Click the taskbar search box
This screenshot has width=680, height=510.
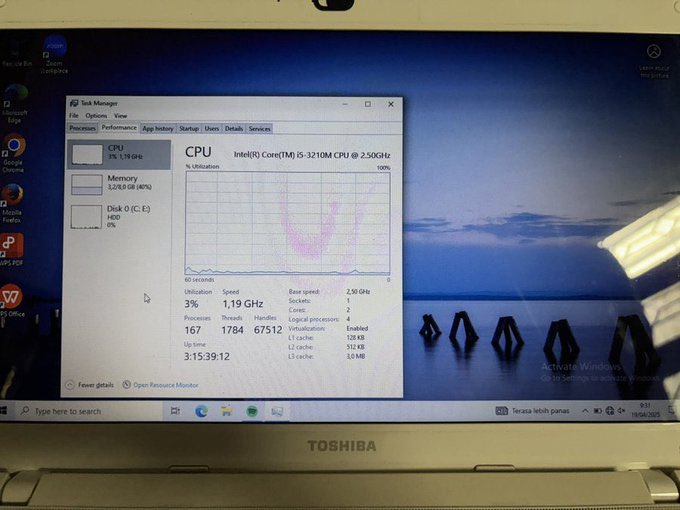[89, 411]
